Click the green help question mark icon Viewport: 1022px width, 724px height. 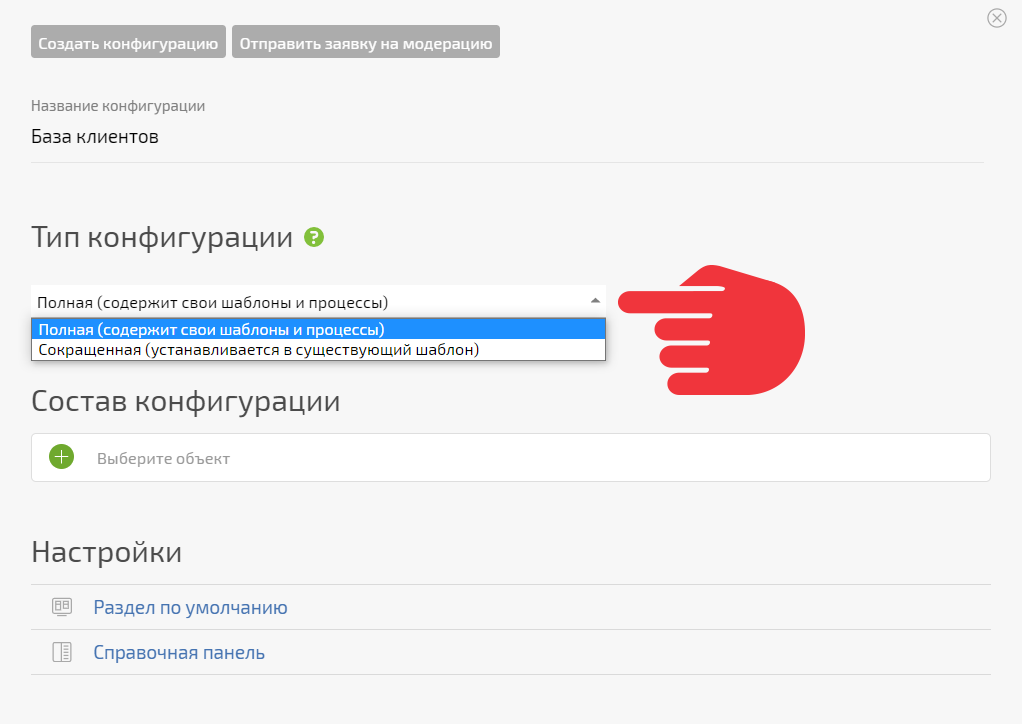point(314,237)
